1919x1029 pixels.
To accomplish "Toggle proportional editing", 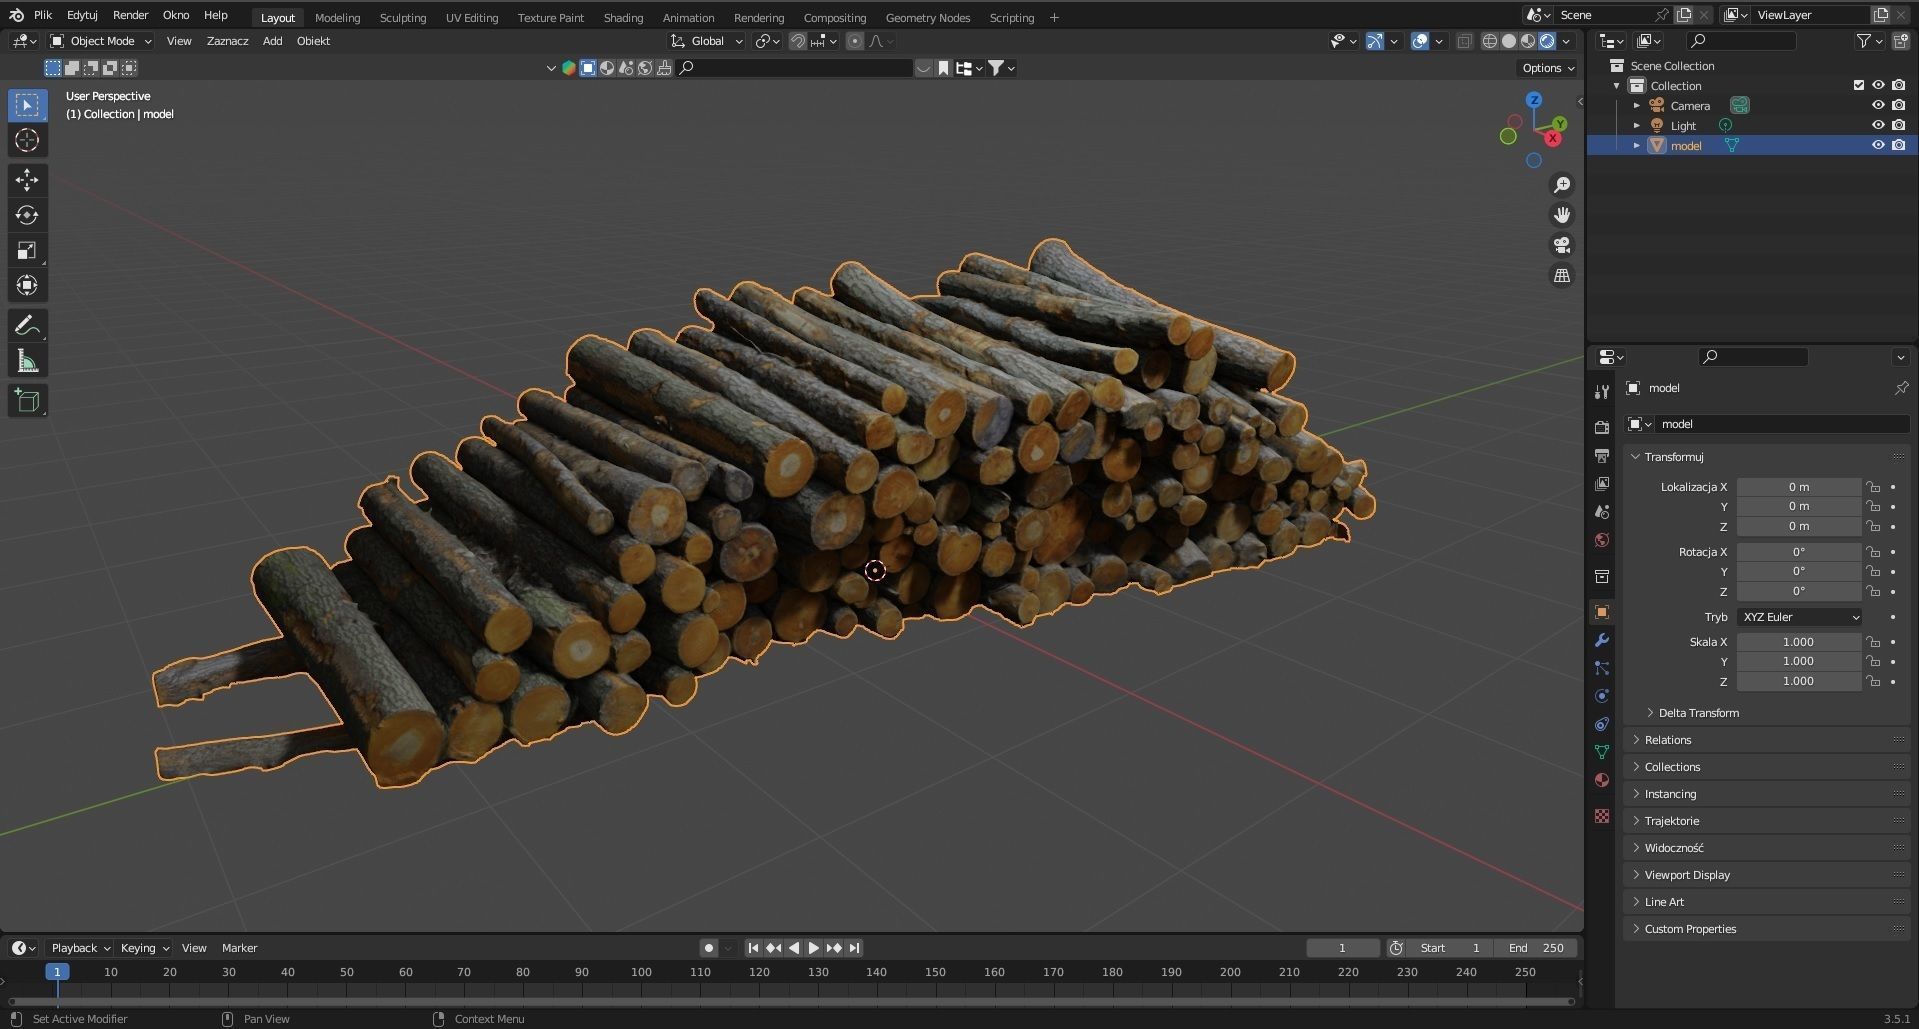I will [x=854, y=41].
